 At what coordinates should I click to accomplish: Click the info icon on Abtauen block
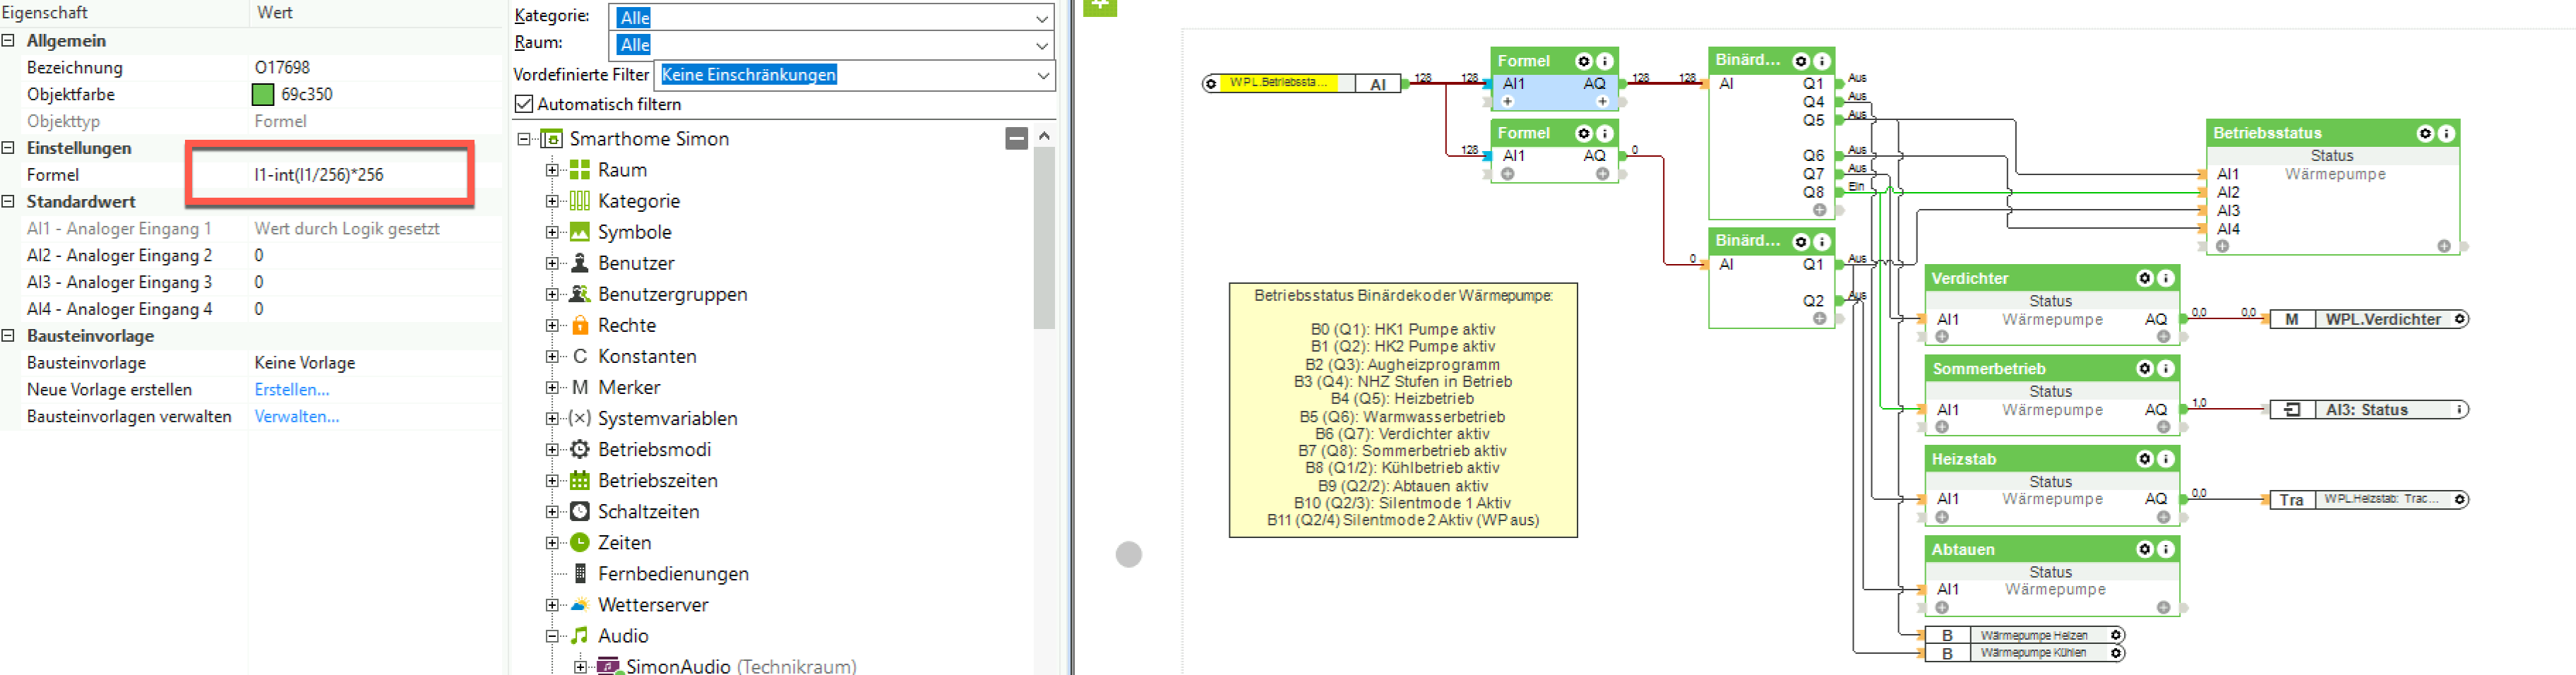(2165, 549)
